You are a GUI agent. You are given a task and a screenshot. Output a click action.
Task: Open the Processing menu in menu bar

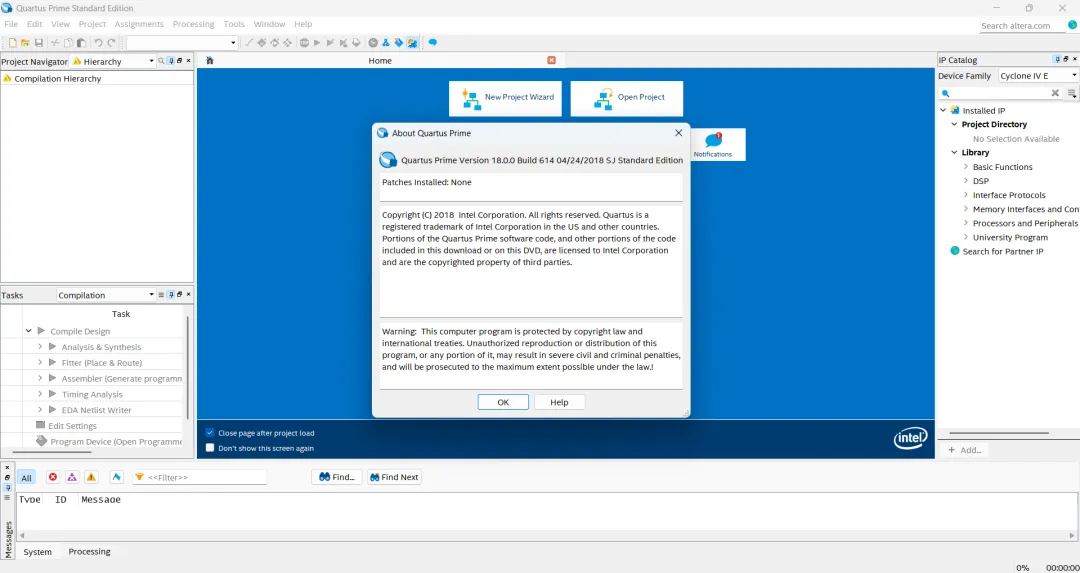tap(194, 24)
